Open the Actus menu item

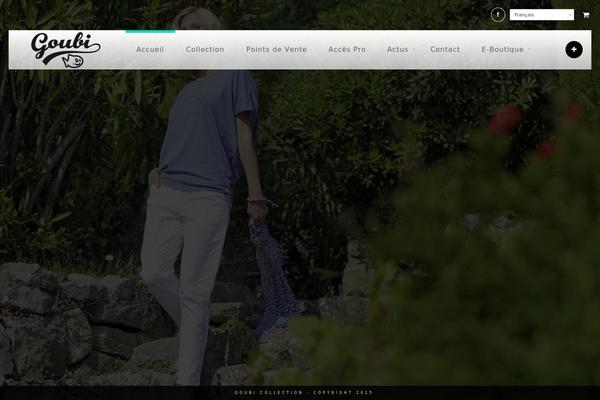click(398, 49)
